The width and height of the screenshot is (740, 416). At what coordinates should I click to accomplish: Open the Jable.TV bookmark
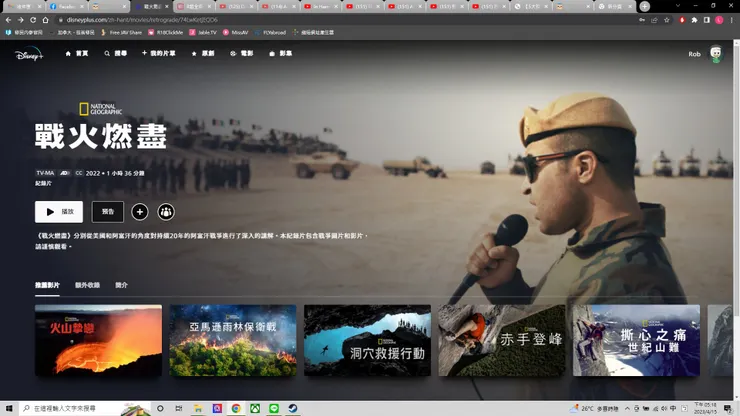[x=203, y=33]
